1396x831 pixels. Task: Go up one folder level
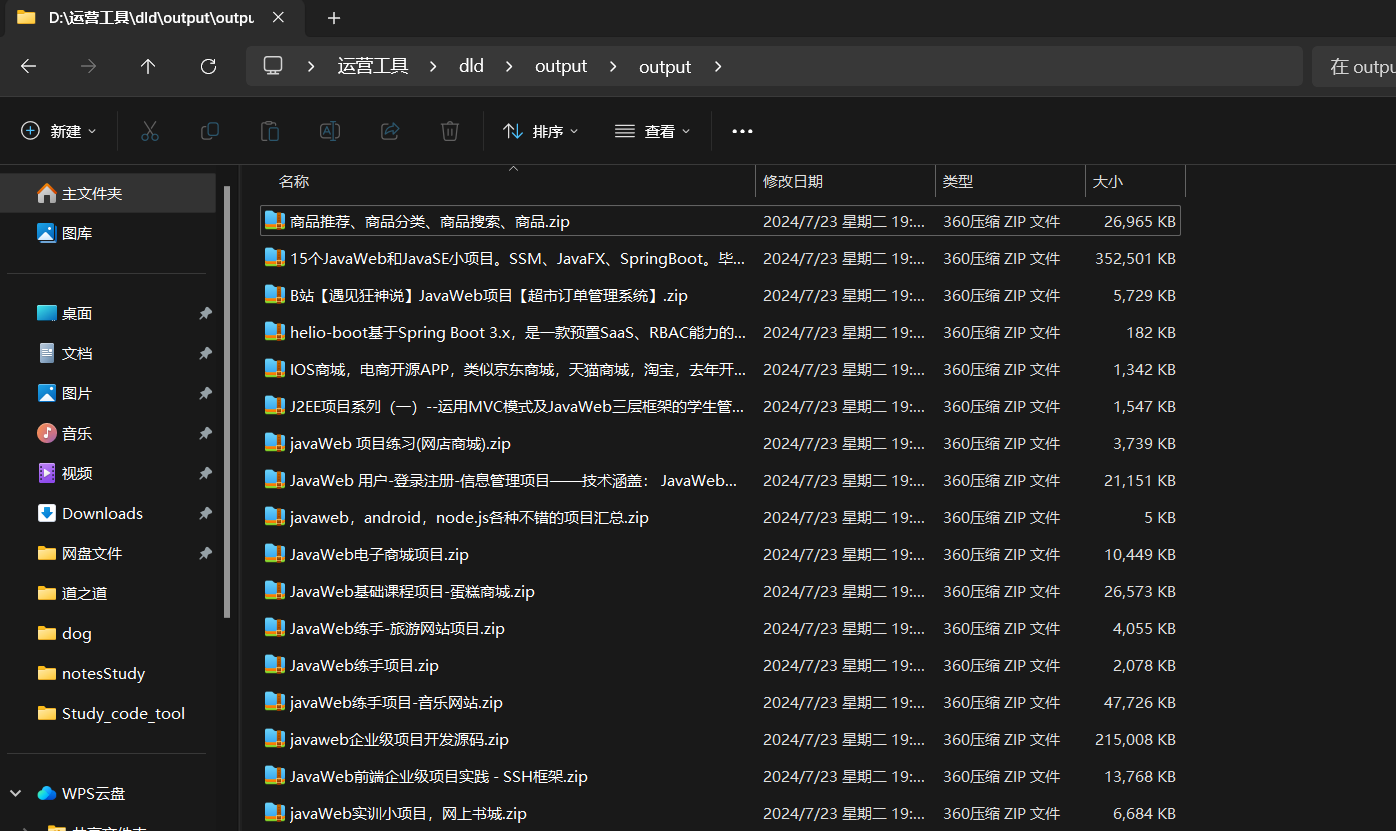pos(148,66)
